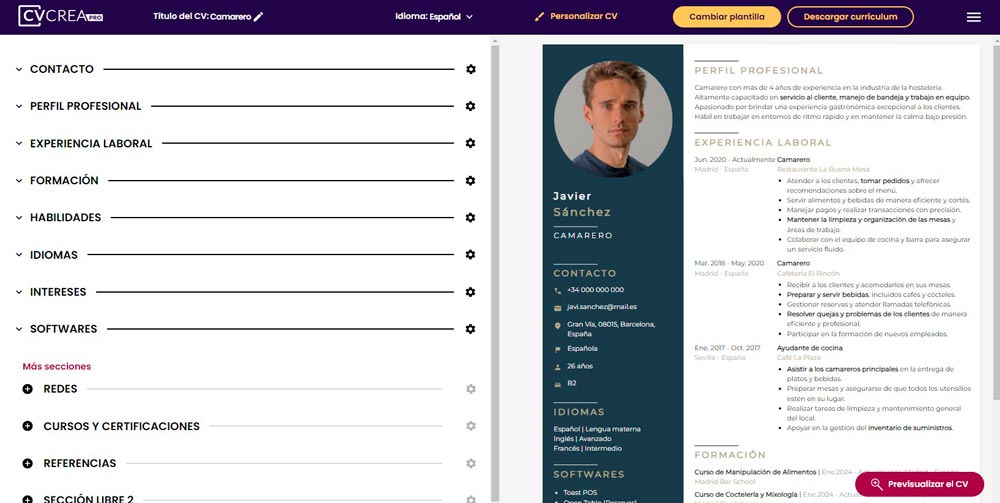The height and width of the screenshot is (503, 1000).
Task: Open the CONTACTO section settings gear
Action: point(471,69)
